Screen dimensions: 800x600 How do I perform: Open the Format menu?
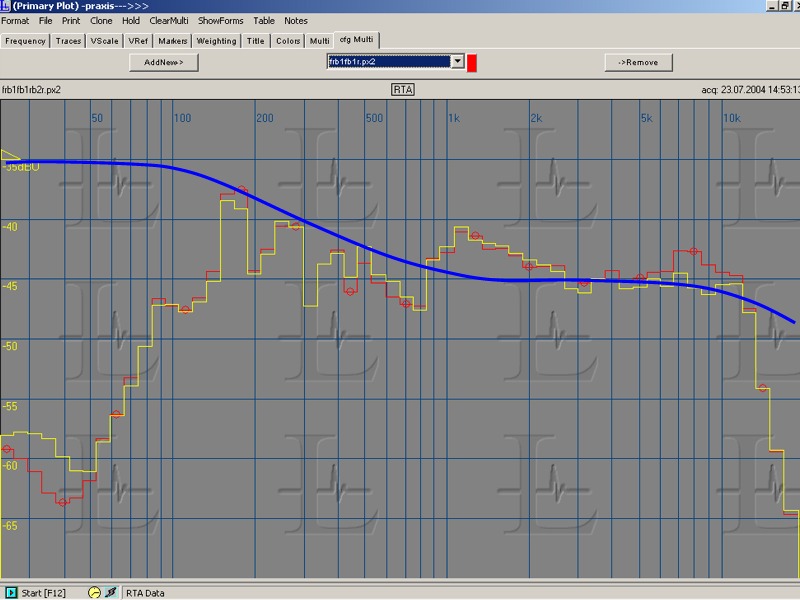tap(15, 20)
